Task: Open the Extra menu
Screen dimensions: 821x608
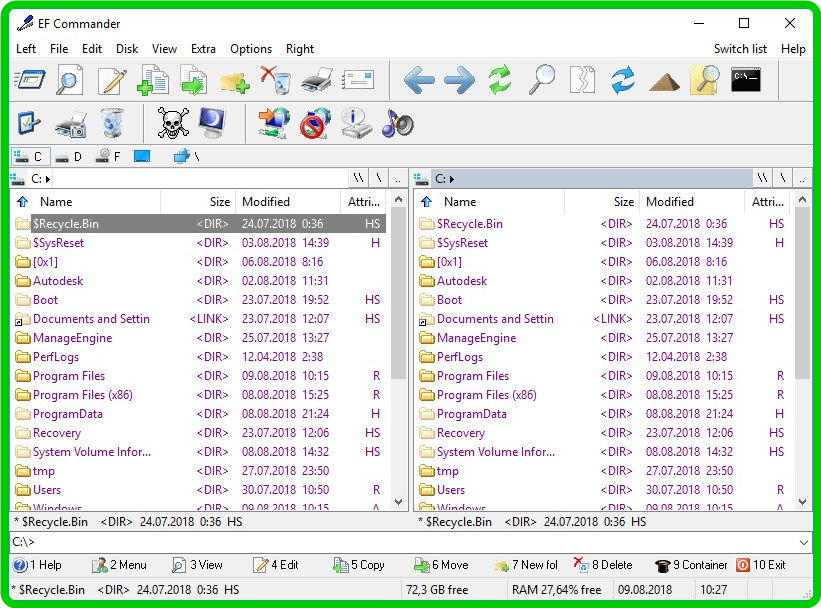Action: click(x=203, y=49)
